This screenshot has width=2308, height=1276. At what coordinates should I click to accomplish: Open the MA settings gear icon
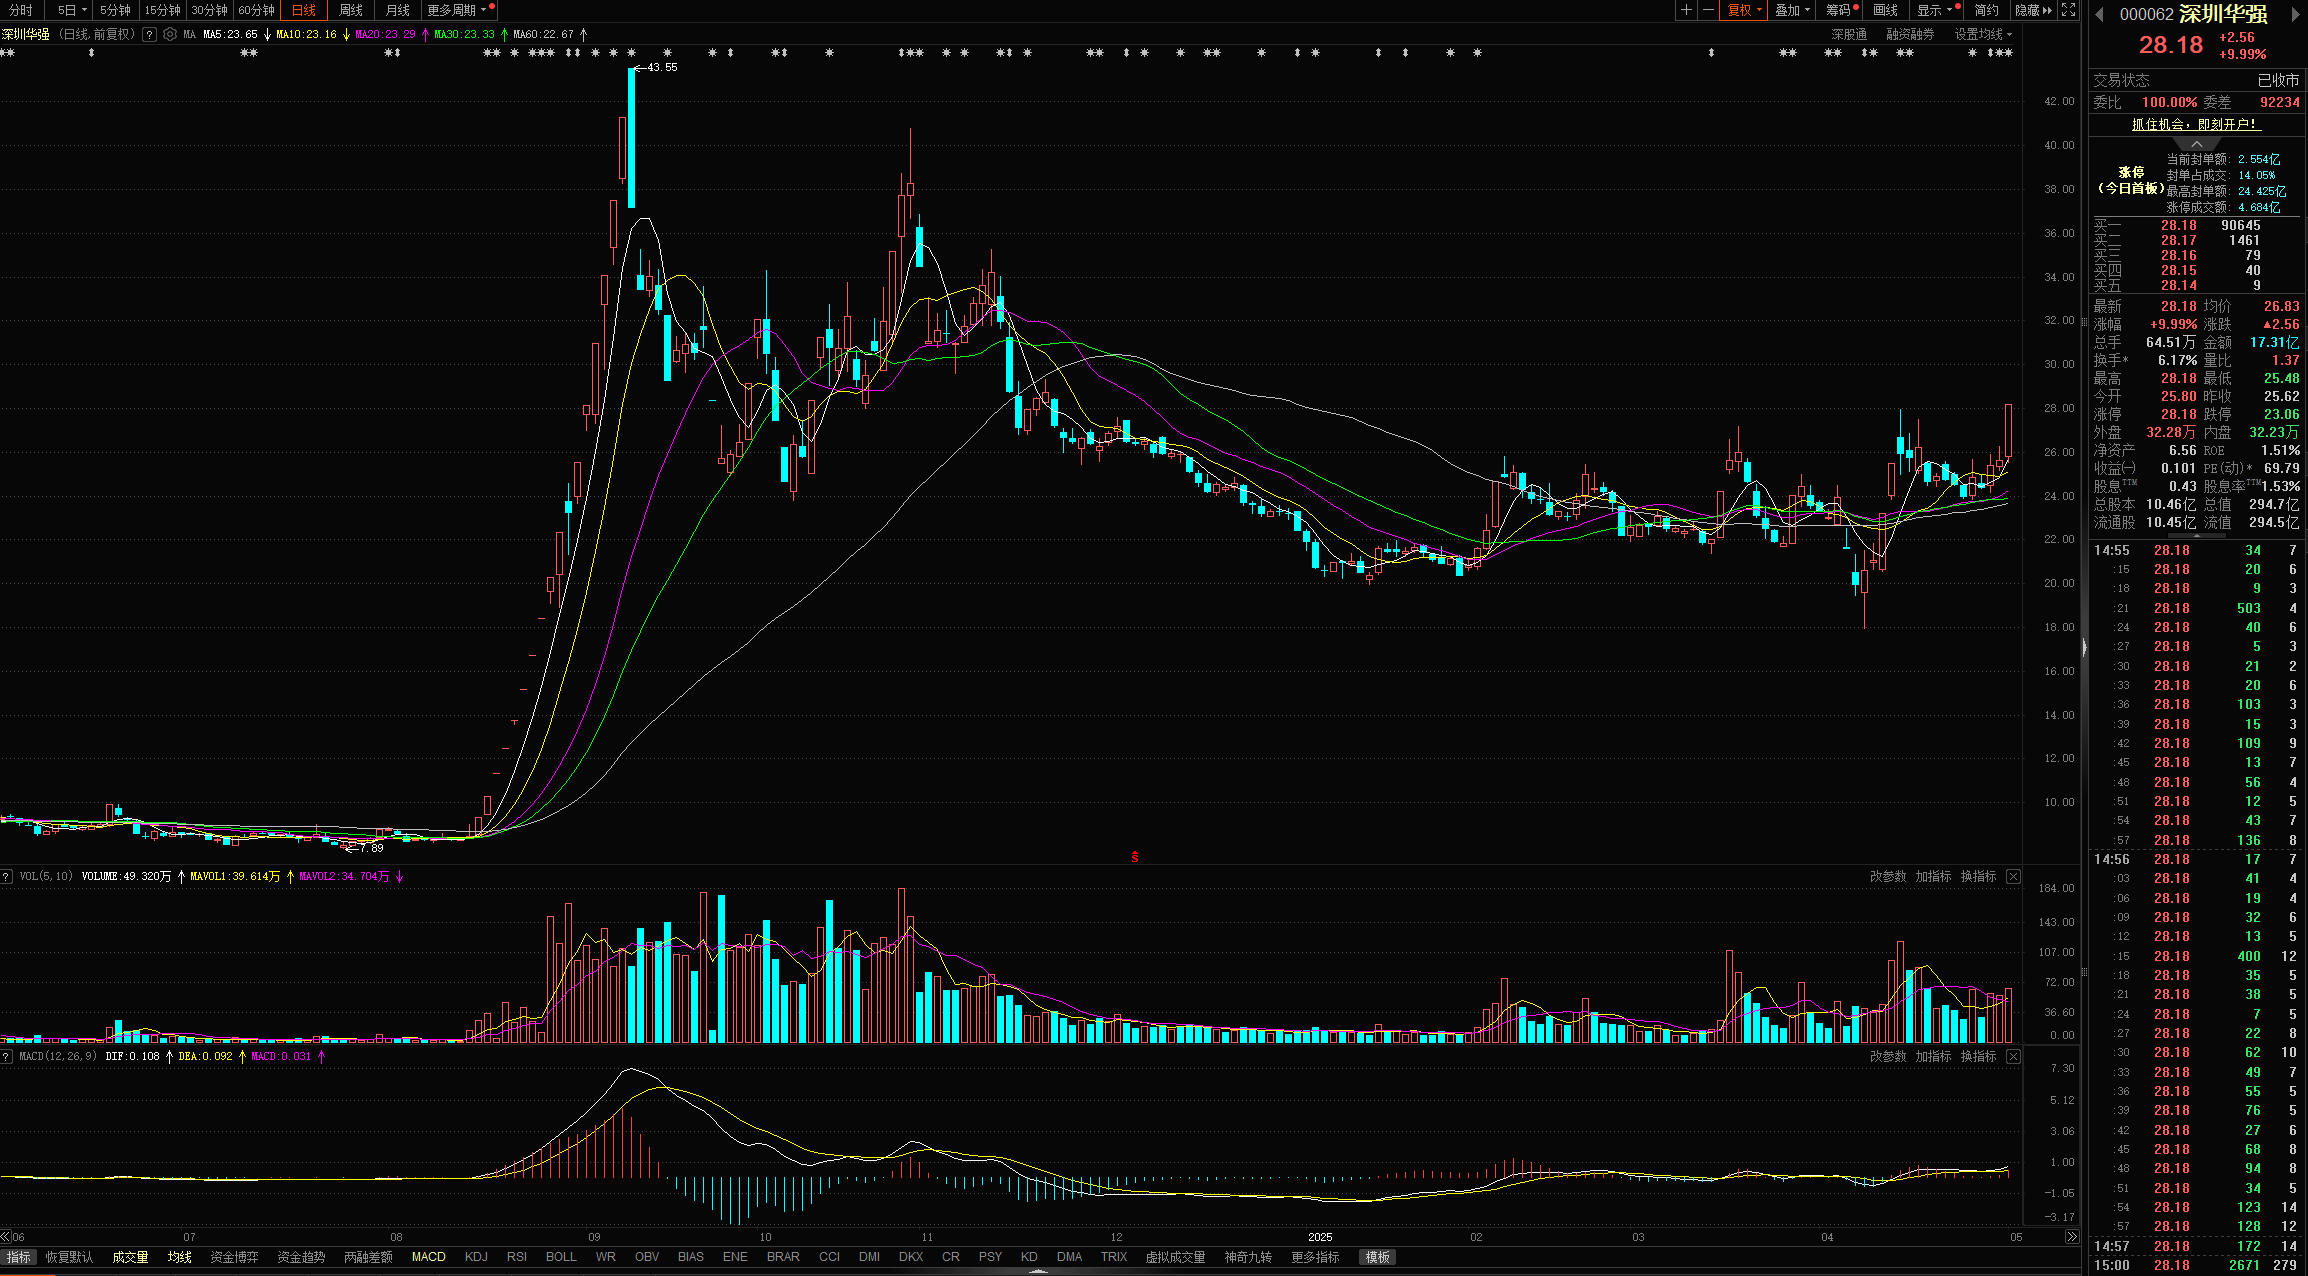coord(170,34)
